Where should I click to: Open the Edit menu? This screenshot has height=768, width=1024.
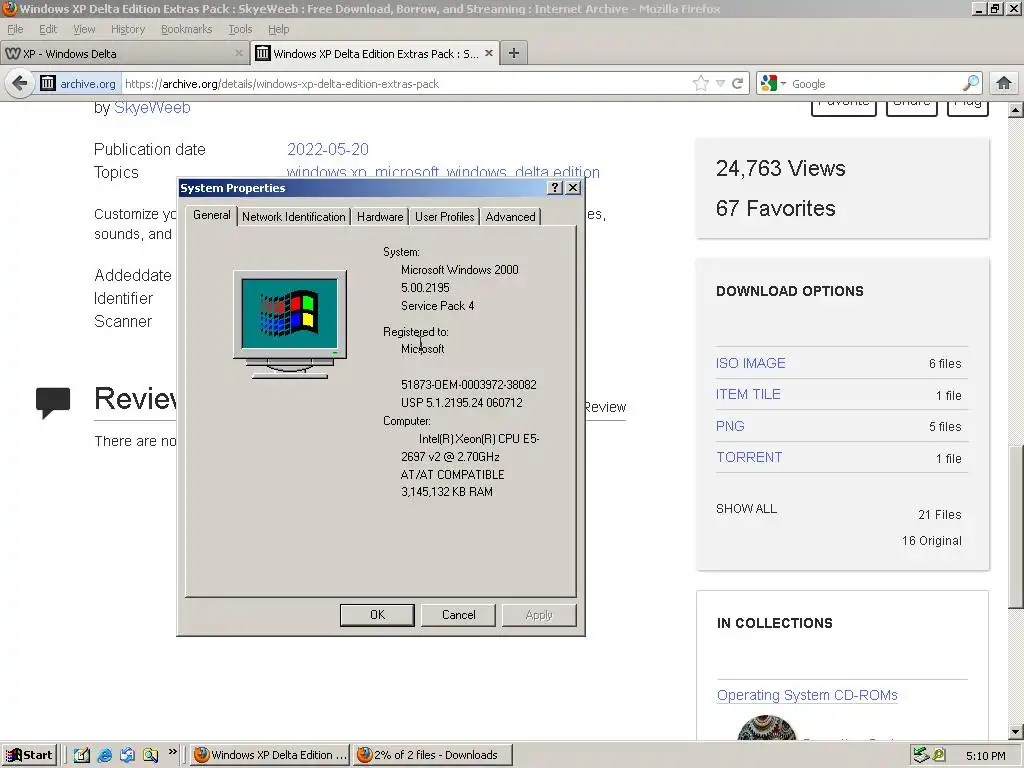tap(48, 29)
